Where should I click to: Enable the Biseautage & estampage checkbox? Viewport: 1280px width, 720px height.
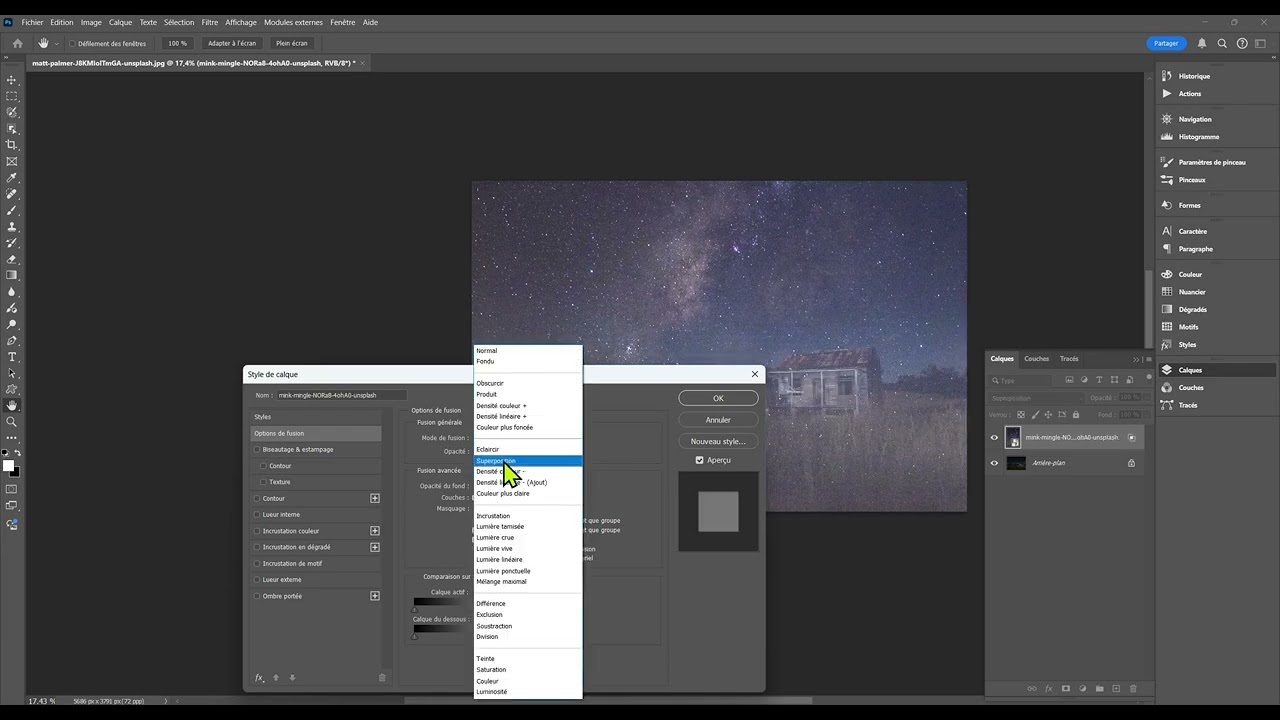[257, 450]
